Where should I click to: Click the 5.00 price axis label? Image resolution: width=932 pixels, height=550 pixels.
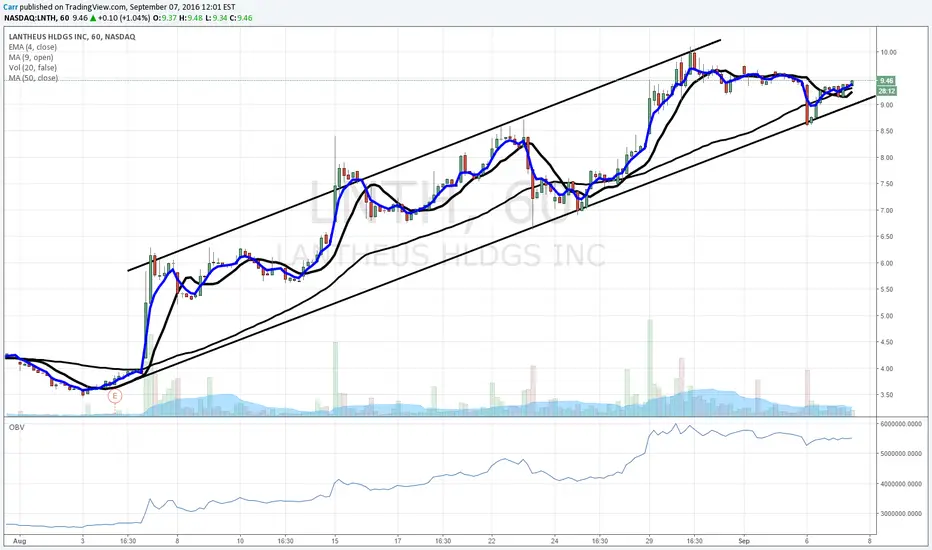[886, 316]
